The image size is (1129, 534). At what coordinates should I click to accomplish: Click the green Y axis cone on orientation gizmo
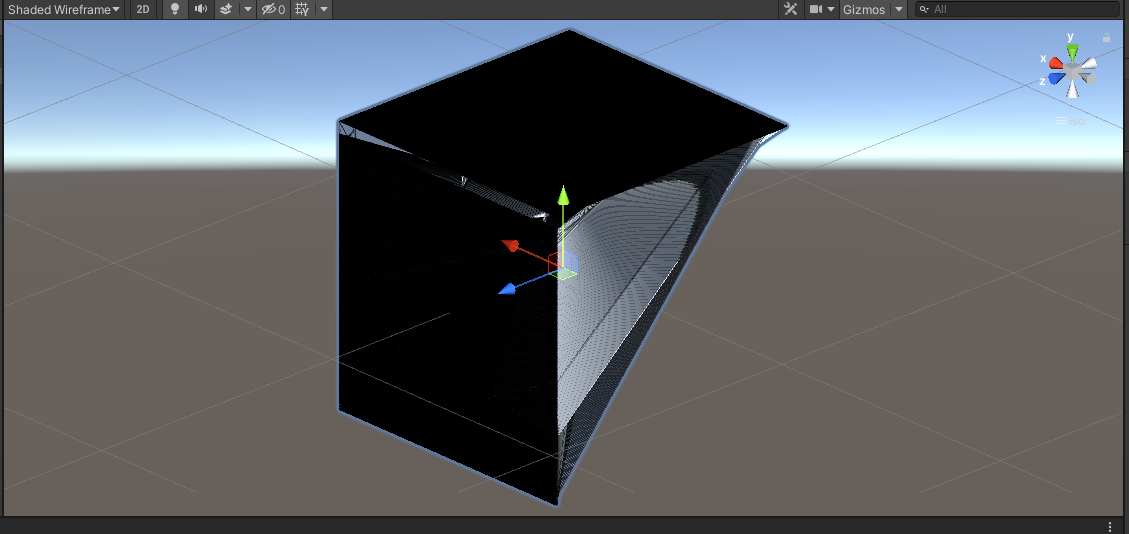[1072, 52]
